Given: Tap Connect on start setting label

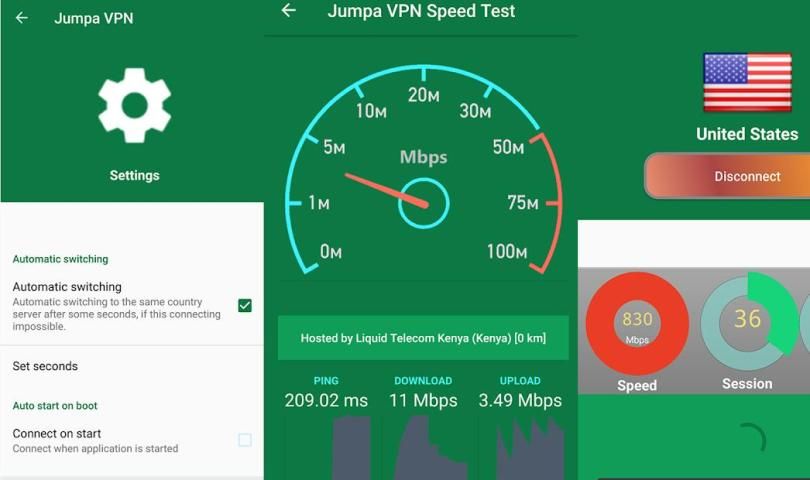Looking at the screenshot, I should tap(57, 433).
